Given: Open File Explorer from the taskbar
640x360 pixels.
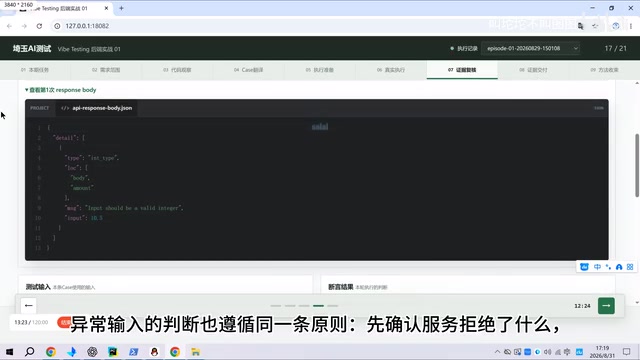Looking at the screenshot, I should [196, 351].
